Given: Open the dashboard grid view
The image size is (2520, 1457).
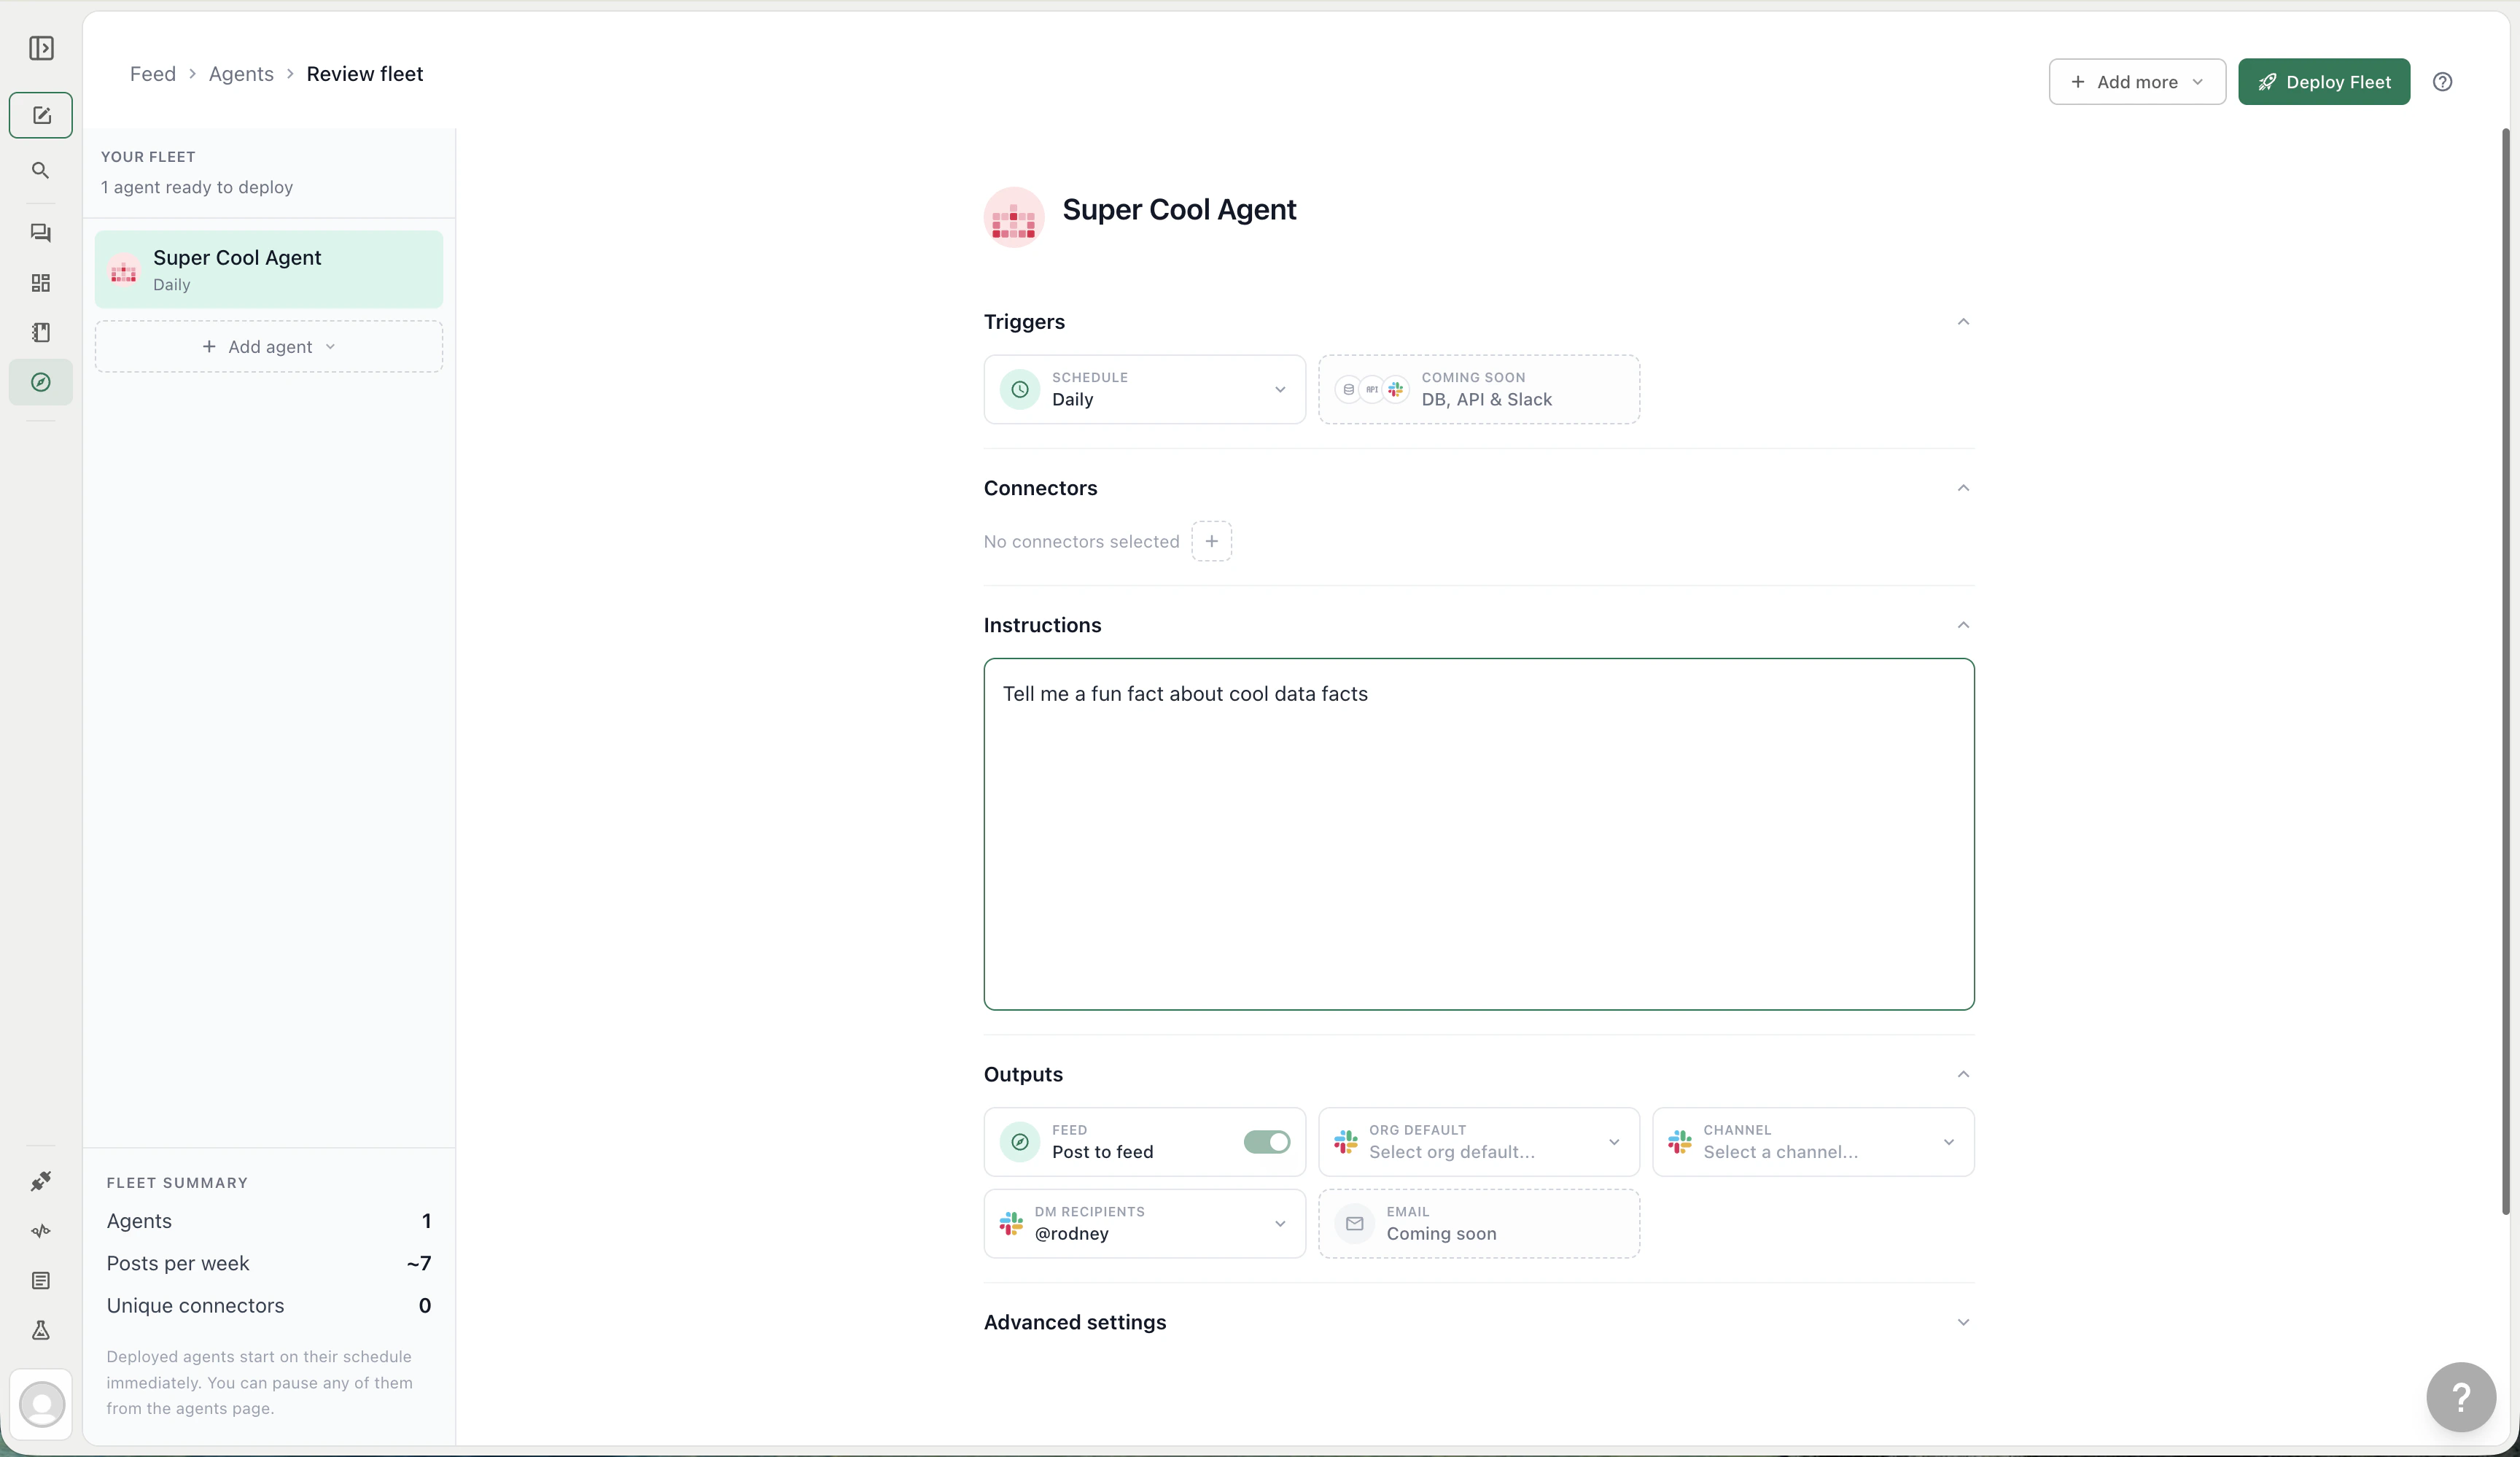Looking at the screenshot, I should pyautogui.click(x=40, y=283).
